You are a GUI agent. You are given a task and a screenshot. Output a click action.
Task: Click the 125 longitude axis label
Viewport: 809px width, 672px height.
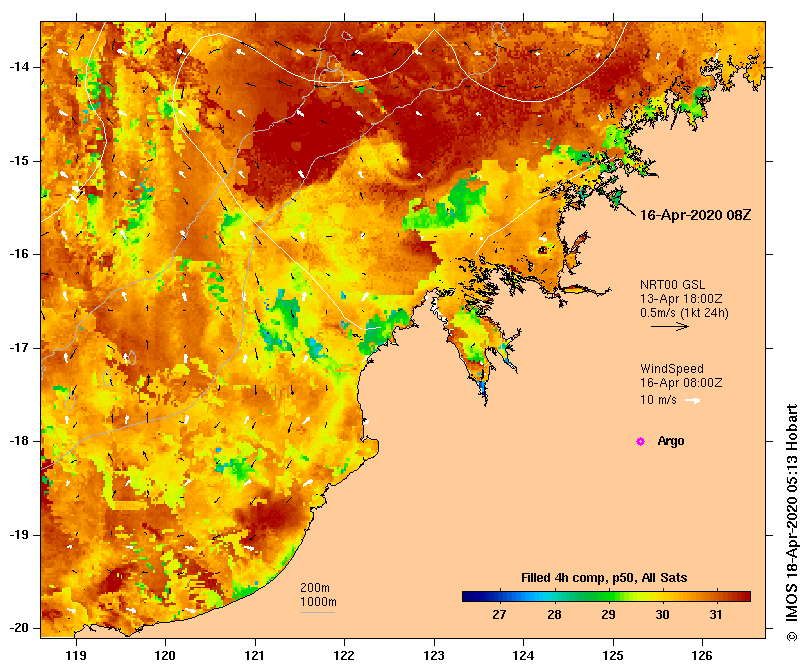[613, 656]
